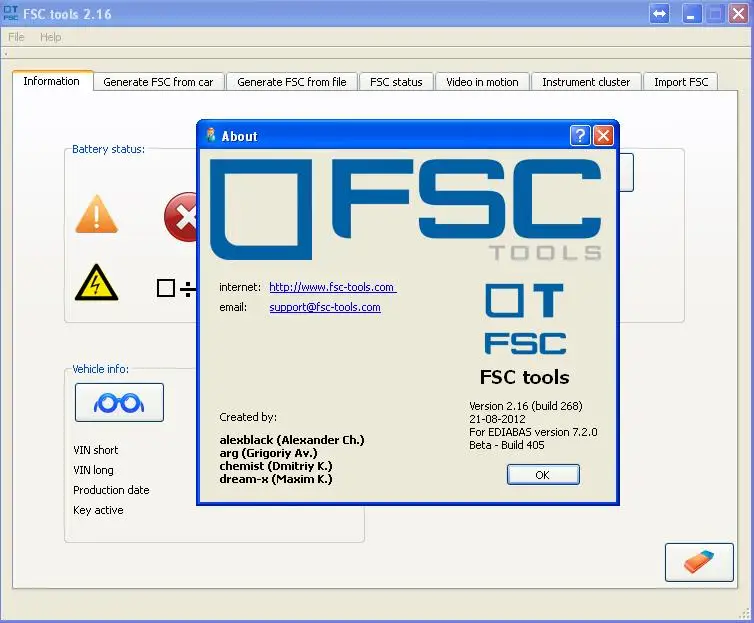Click the Production date label
754x623 pixels.
[x=111, y=490]
